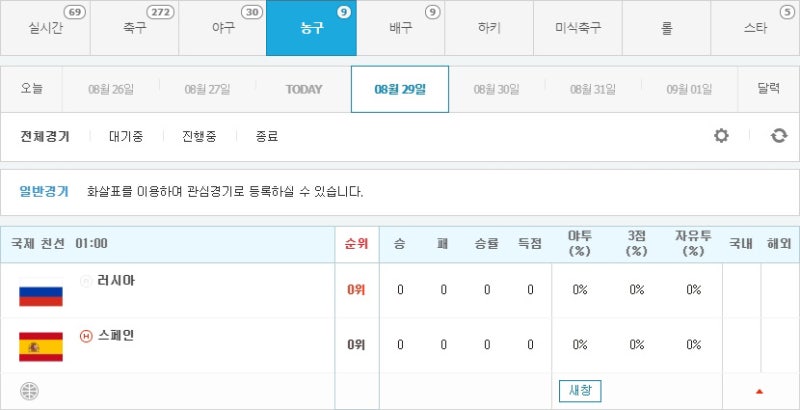
Task: Click the circle marker beside 러시아
Action: pyautogui.click(x=86, y=281)
